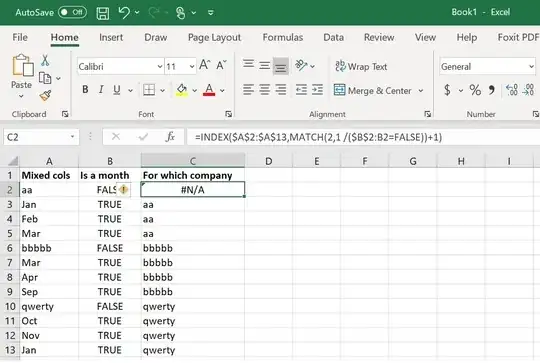Switch to the Data tab
The image size is (540, 363).
click(333, 37)
